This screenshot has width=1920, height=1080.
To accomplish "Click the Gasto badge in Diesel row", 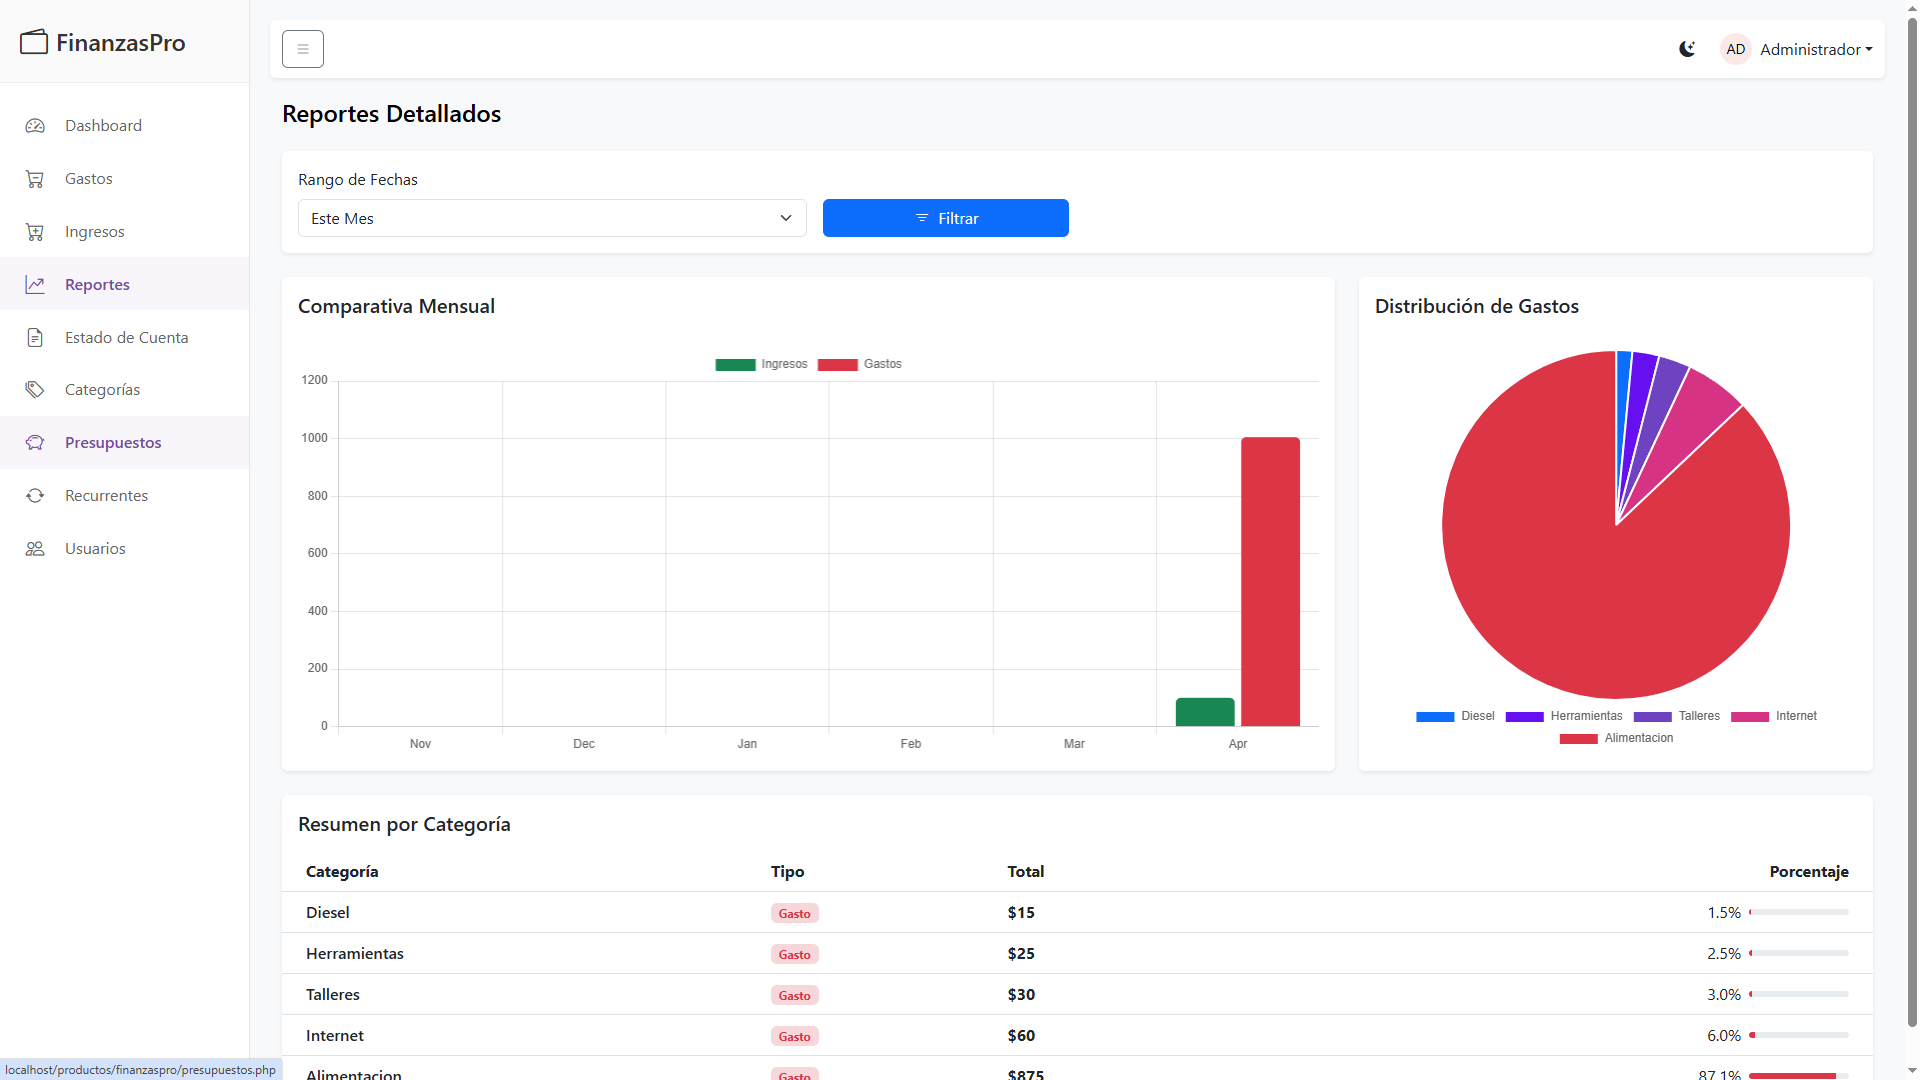I will pos(795,914).
